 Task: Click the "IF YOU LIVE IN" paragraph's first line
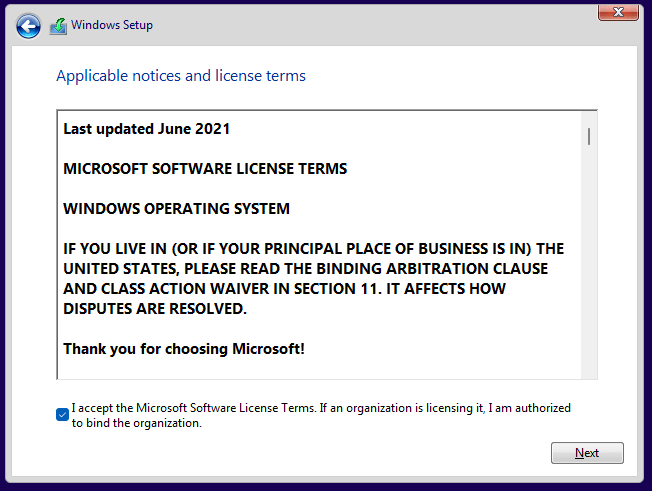click(x=313, y=249)
